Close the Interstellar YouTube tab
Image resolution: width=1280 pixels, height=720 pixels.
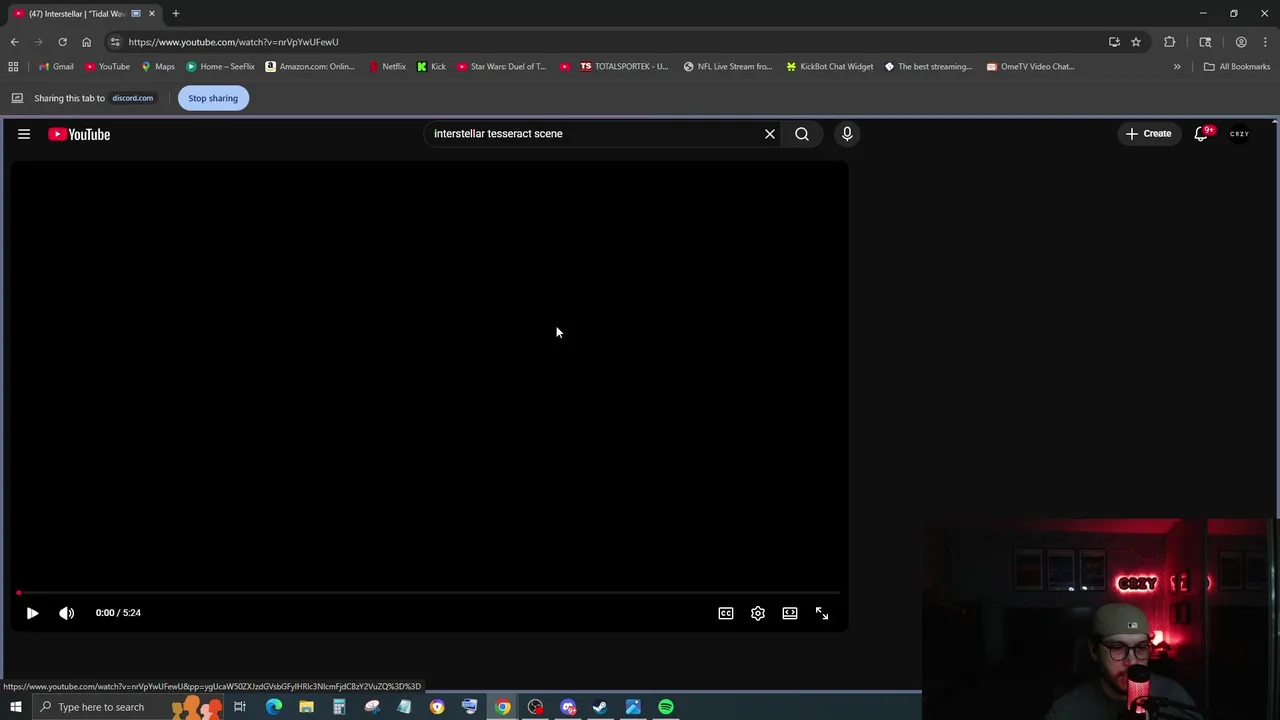(151, 14)
